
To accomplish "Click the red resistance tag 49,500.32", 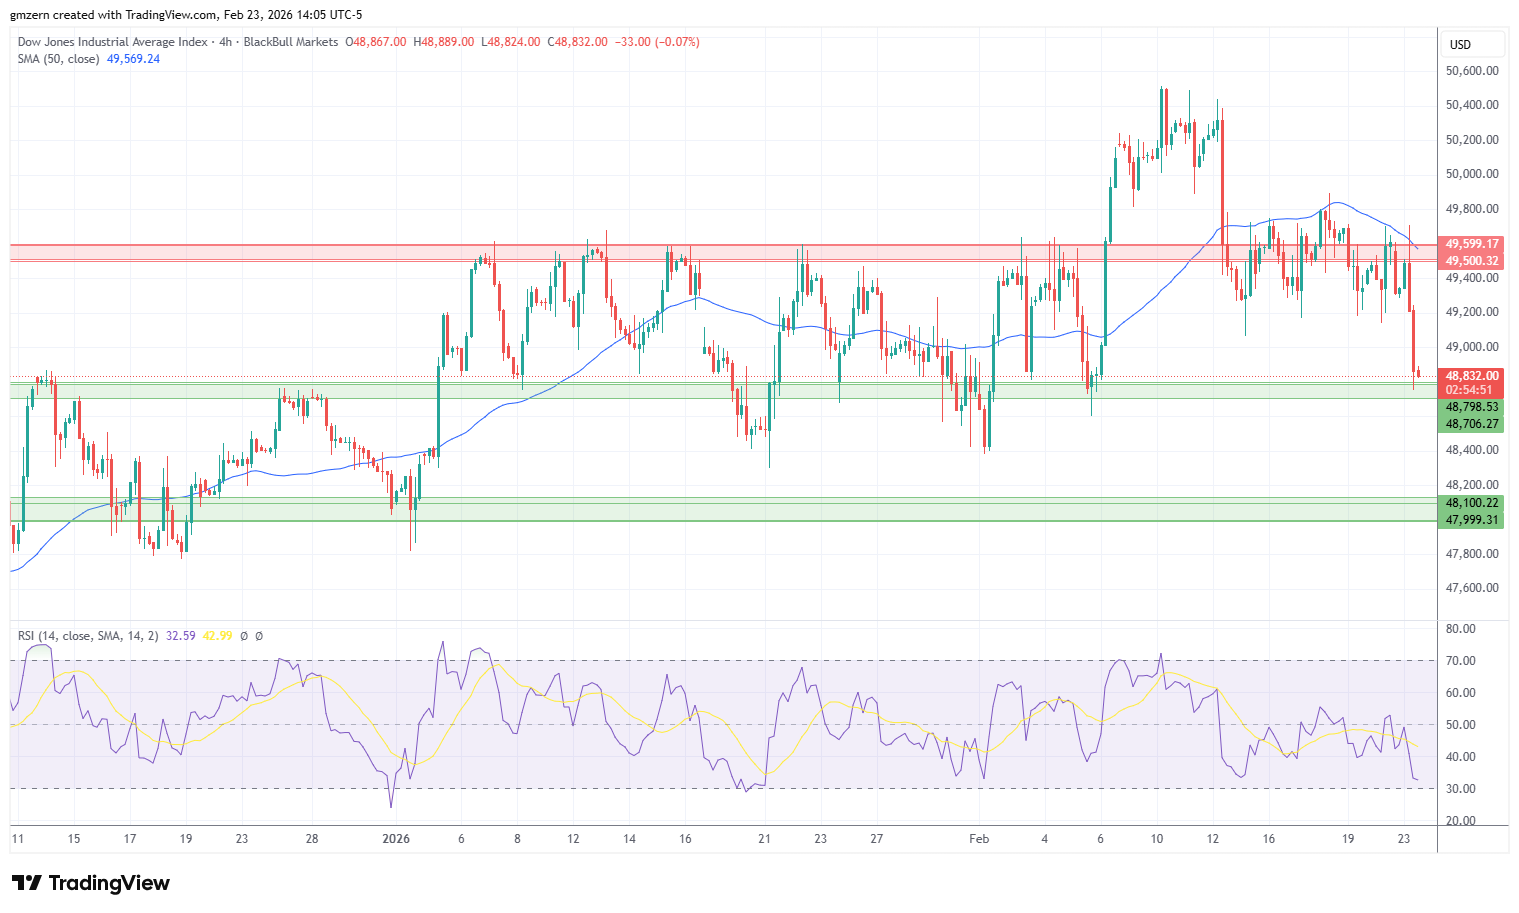I will click(1473, 261).
